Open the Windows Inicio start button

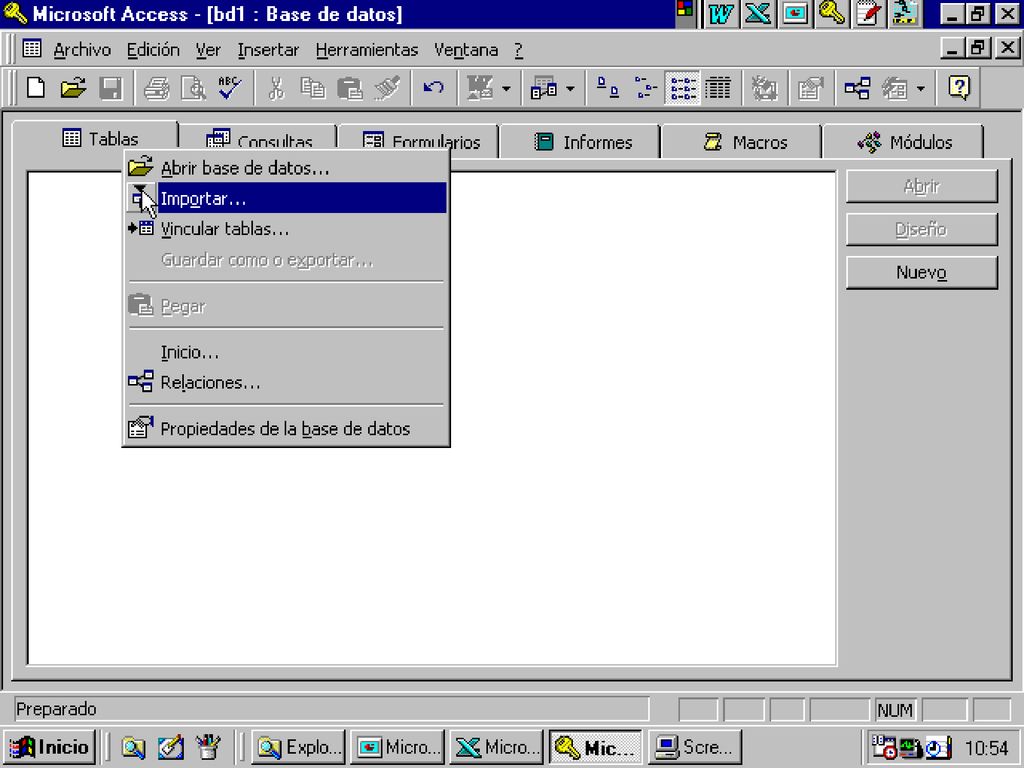click(x=51, y=747)
